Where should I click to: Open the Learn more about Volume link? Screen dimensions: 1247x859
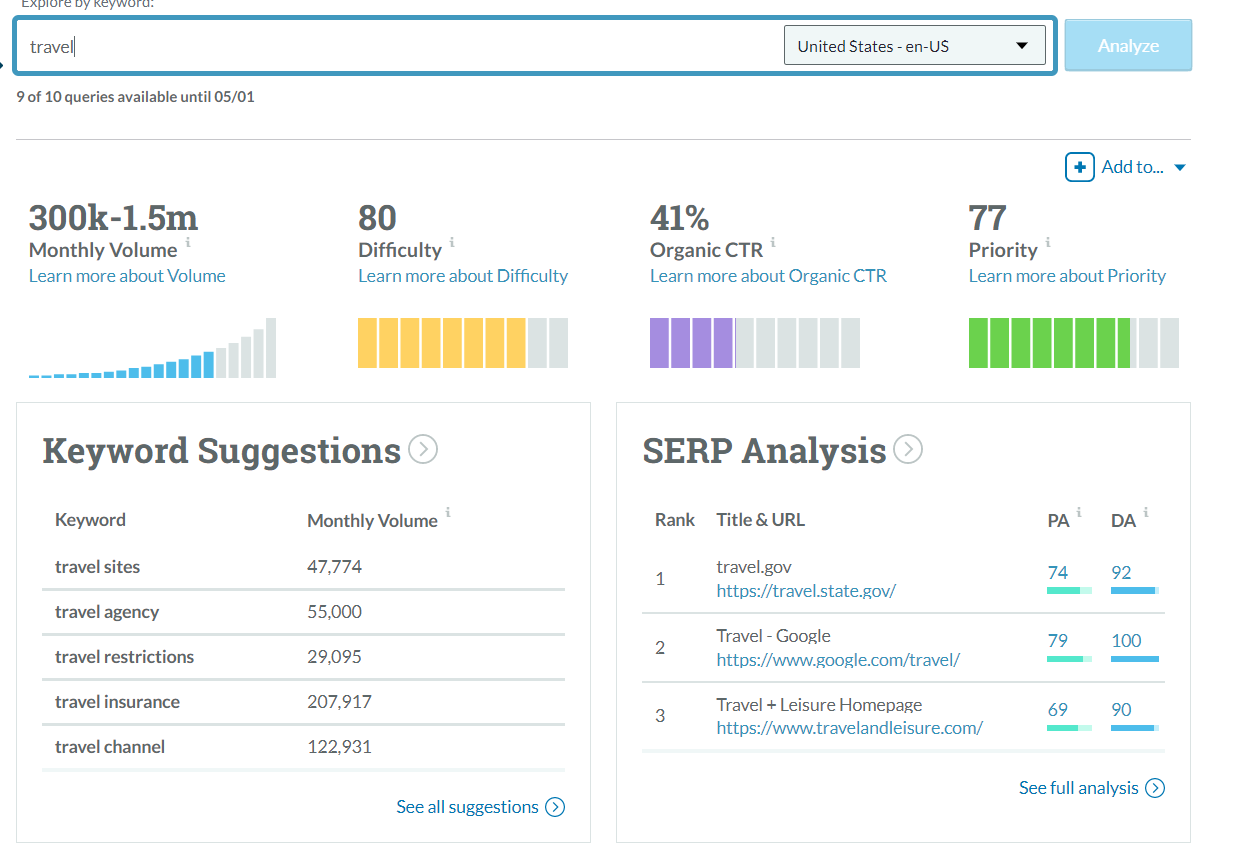126,275
